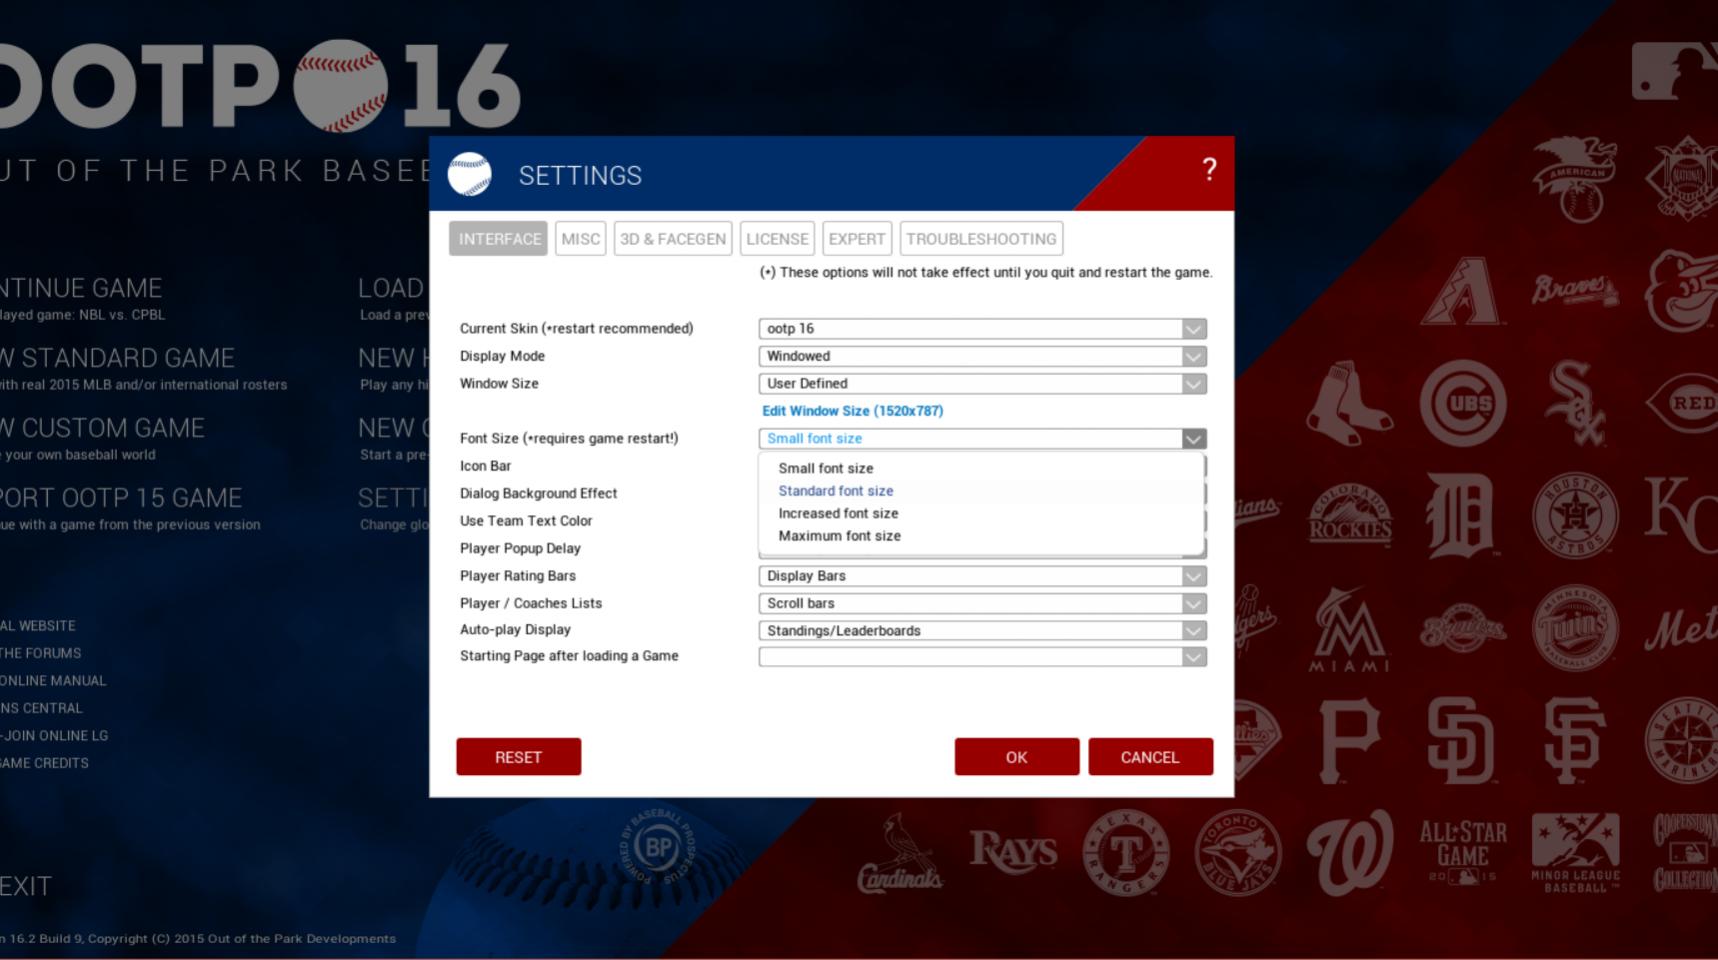Click the RESET button
The image size is (1718, 960).
coord(518,757)
